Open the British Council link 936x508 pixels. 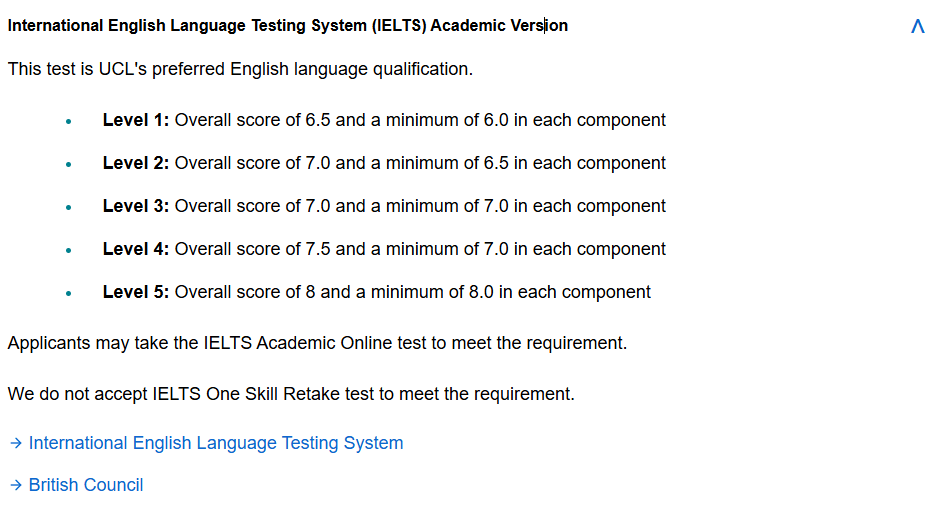86,485
